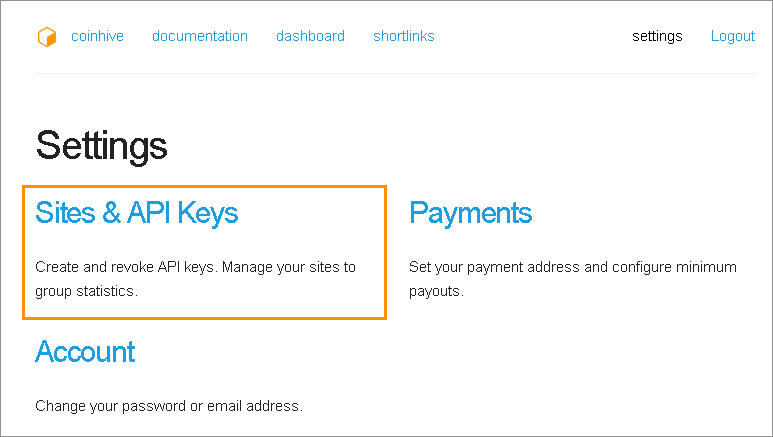
Task: Click the word 'payouts.' under Payments
Action: 436,292
